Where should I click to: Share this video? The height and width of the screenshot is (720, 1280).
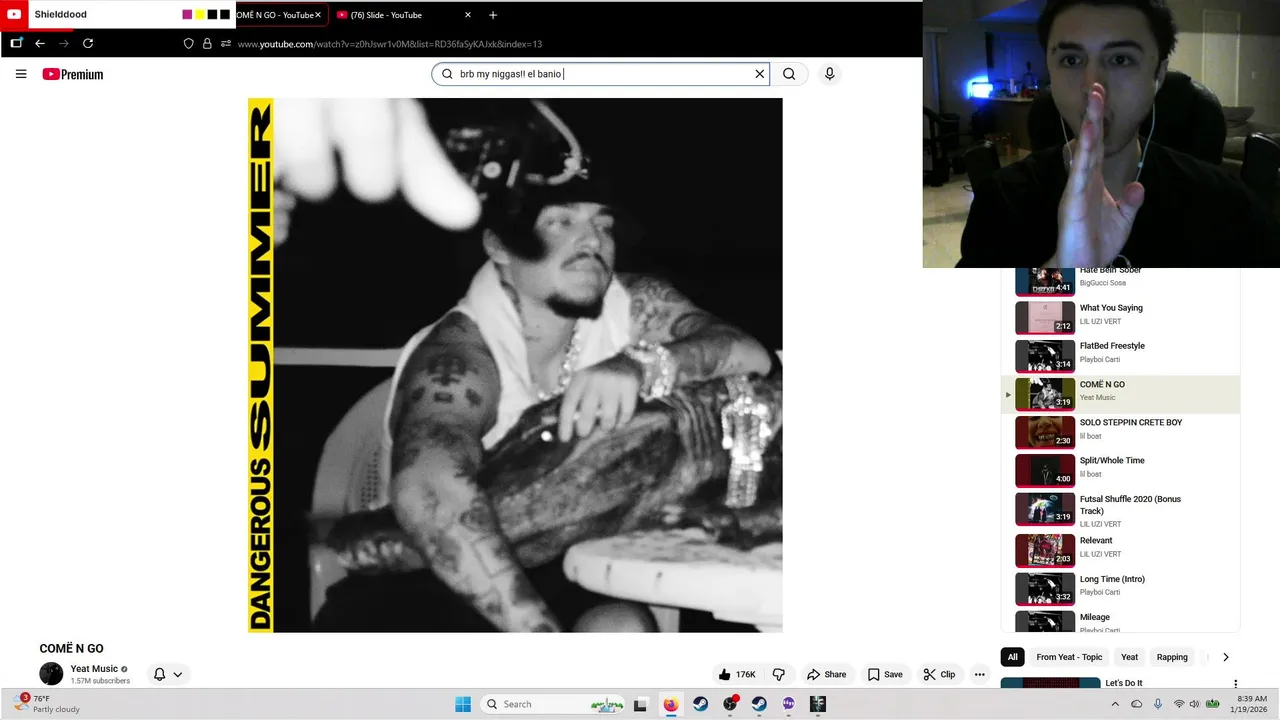(827, 674)
